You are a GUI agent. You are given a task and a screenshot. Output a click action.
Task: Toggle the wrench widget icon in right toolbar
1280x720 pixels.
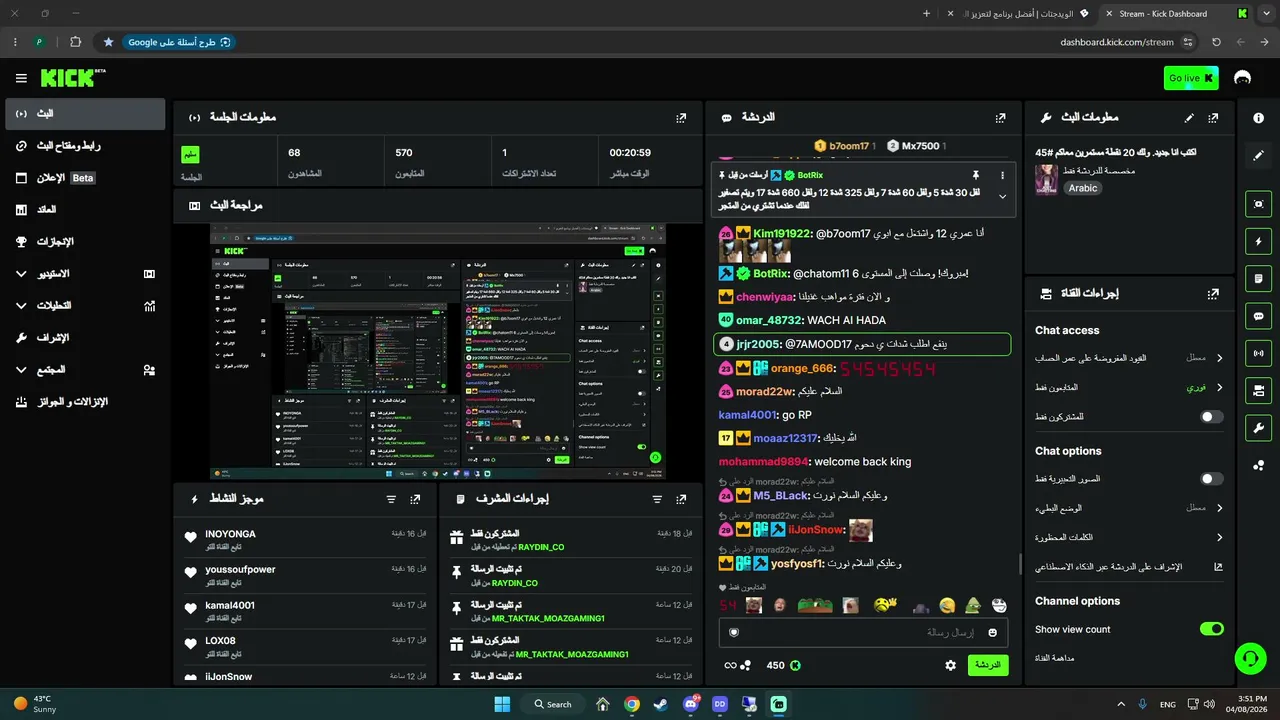1258,428
